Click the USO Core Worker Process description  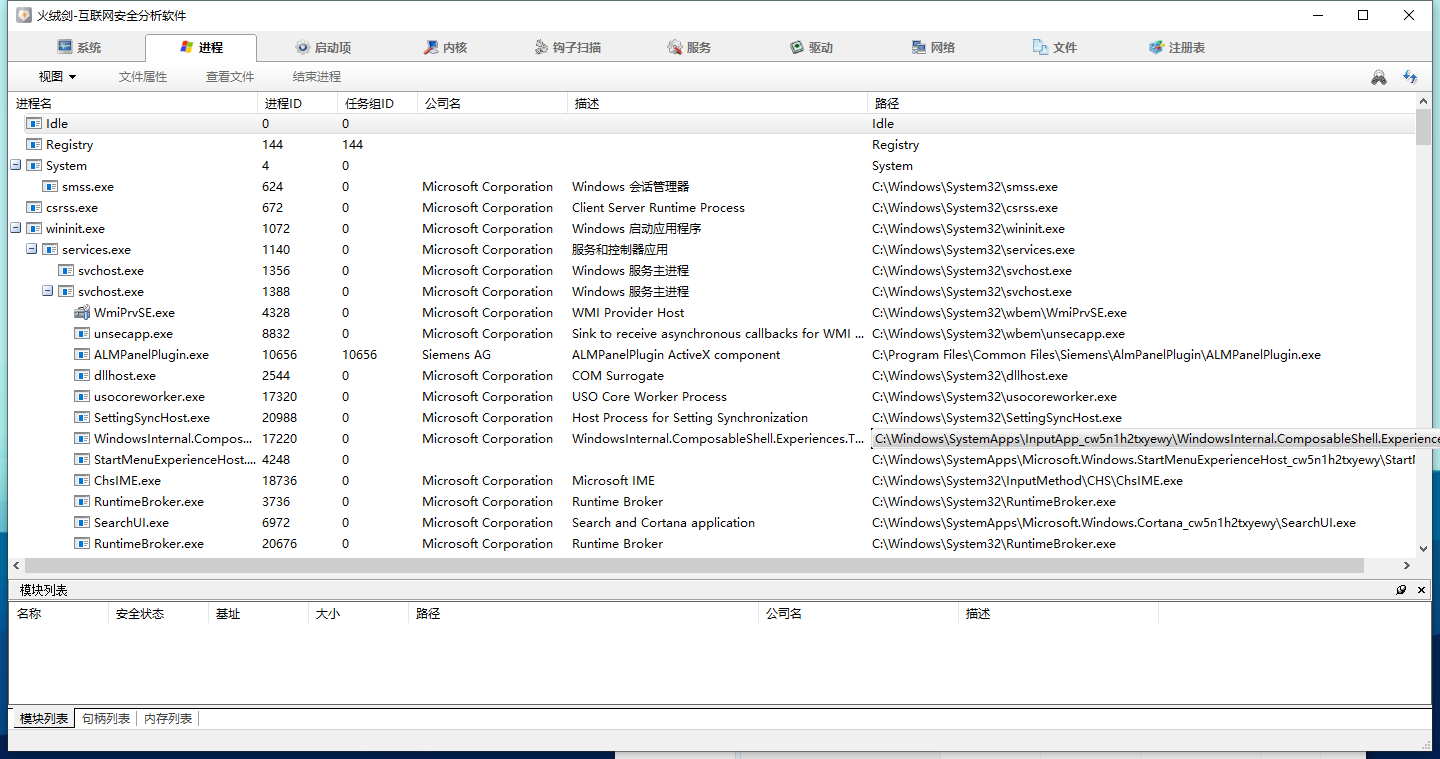pyautogui.click(x=649, y=397)
